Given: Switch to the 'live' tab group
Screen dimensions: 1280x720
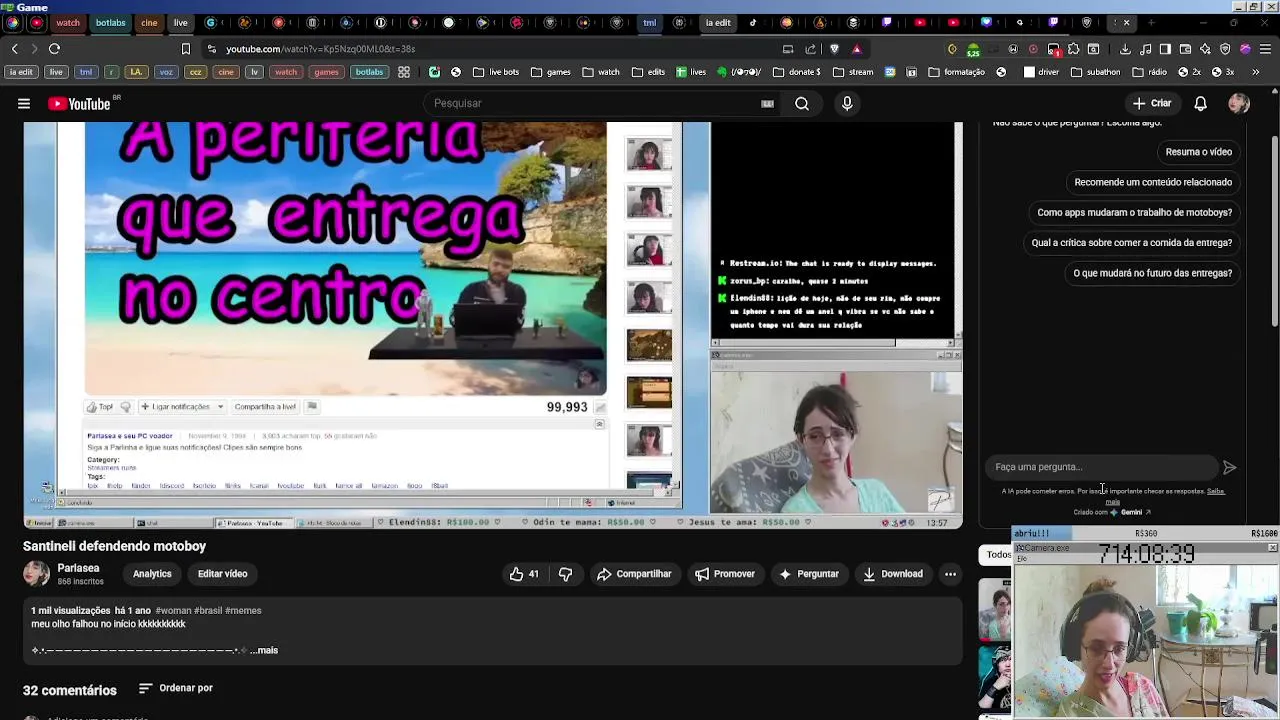Looking at the screenshot, I should (180, 22).
